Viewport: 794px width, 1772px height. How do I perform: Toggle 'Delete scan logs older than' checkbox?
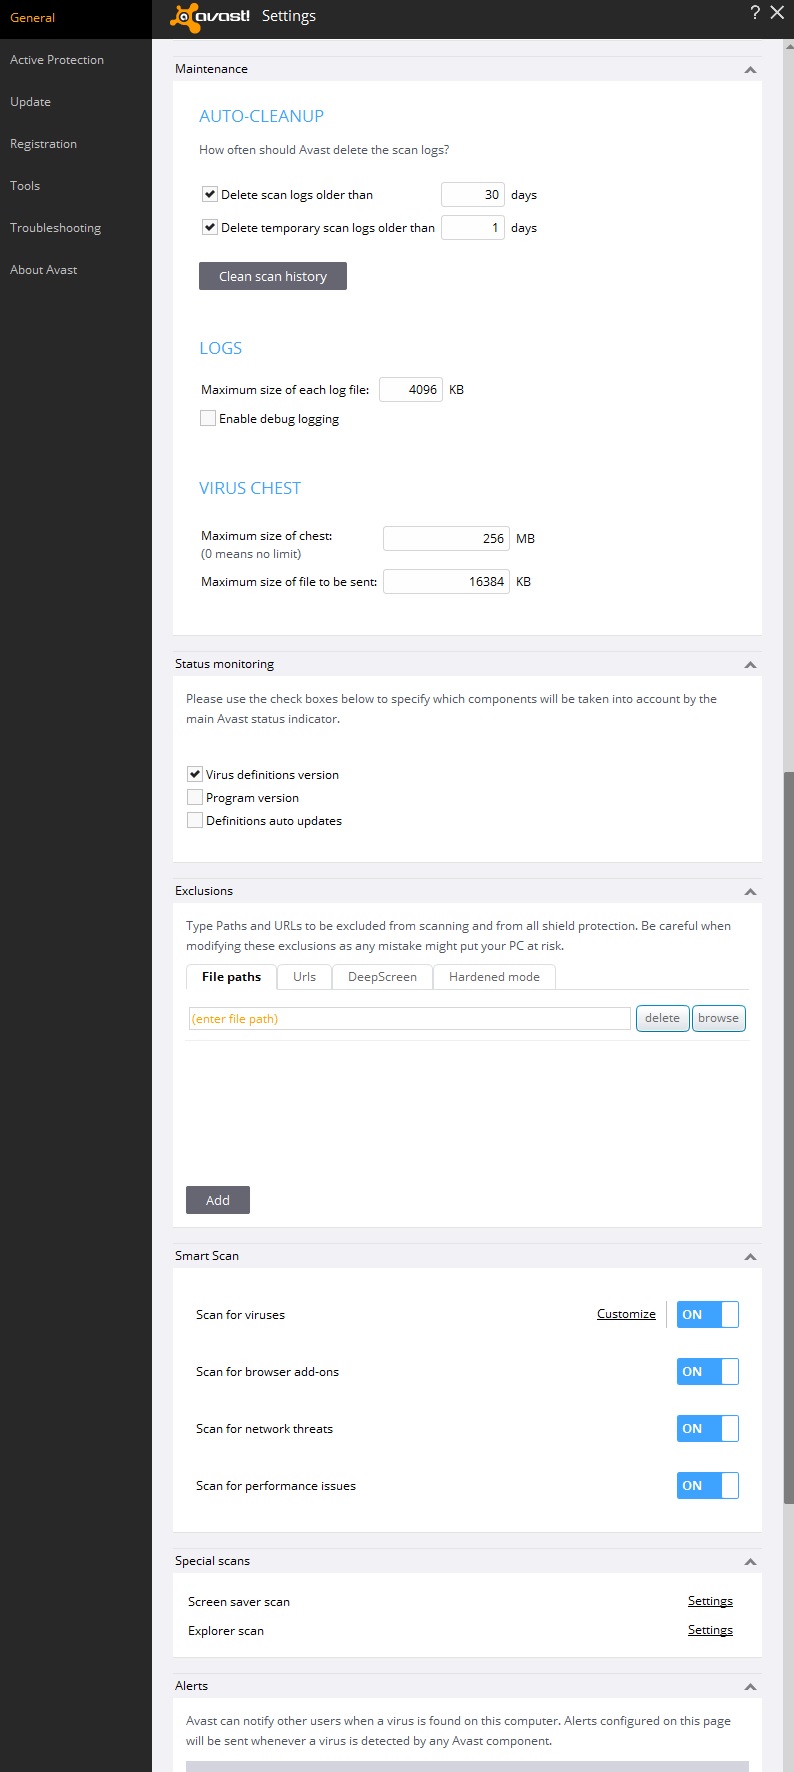tap(210, 194)
